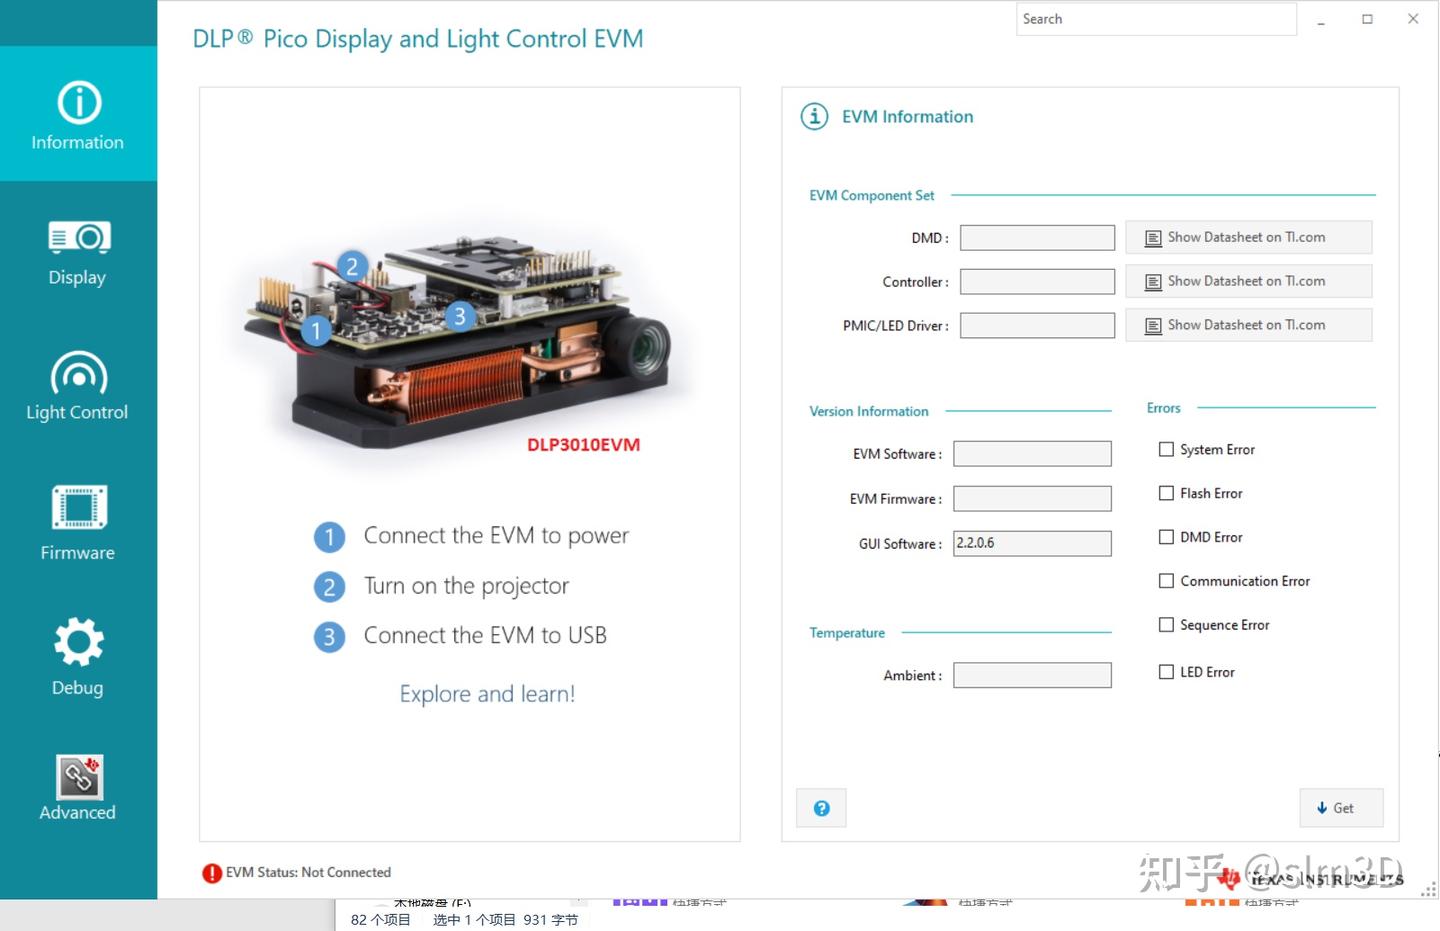The height and width of the screenshot is (931, 1440).
Task: Maximize the DLP EVM window
Action: 1367,19
